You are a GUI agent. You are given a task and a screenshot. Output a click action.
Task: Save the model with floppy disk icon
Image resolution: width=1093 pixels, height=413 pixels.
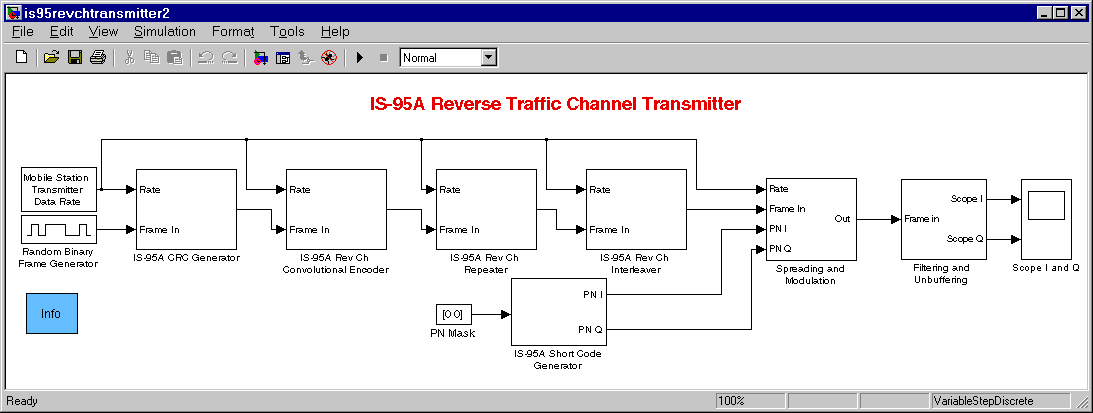coord(75,57)
